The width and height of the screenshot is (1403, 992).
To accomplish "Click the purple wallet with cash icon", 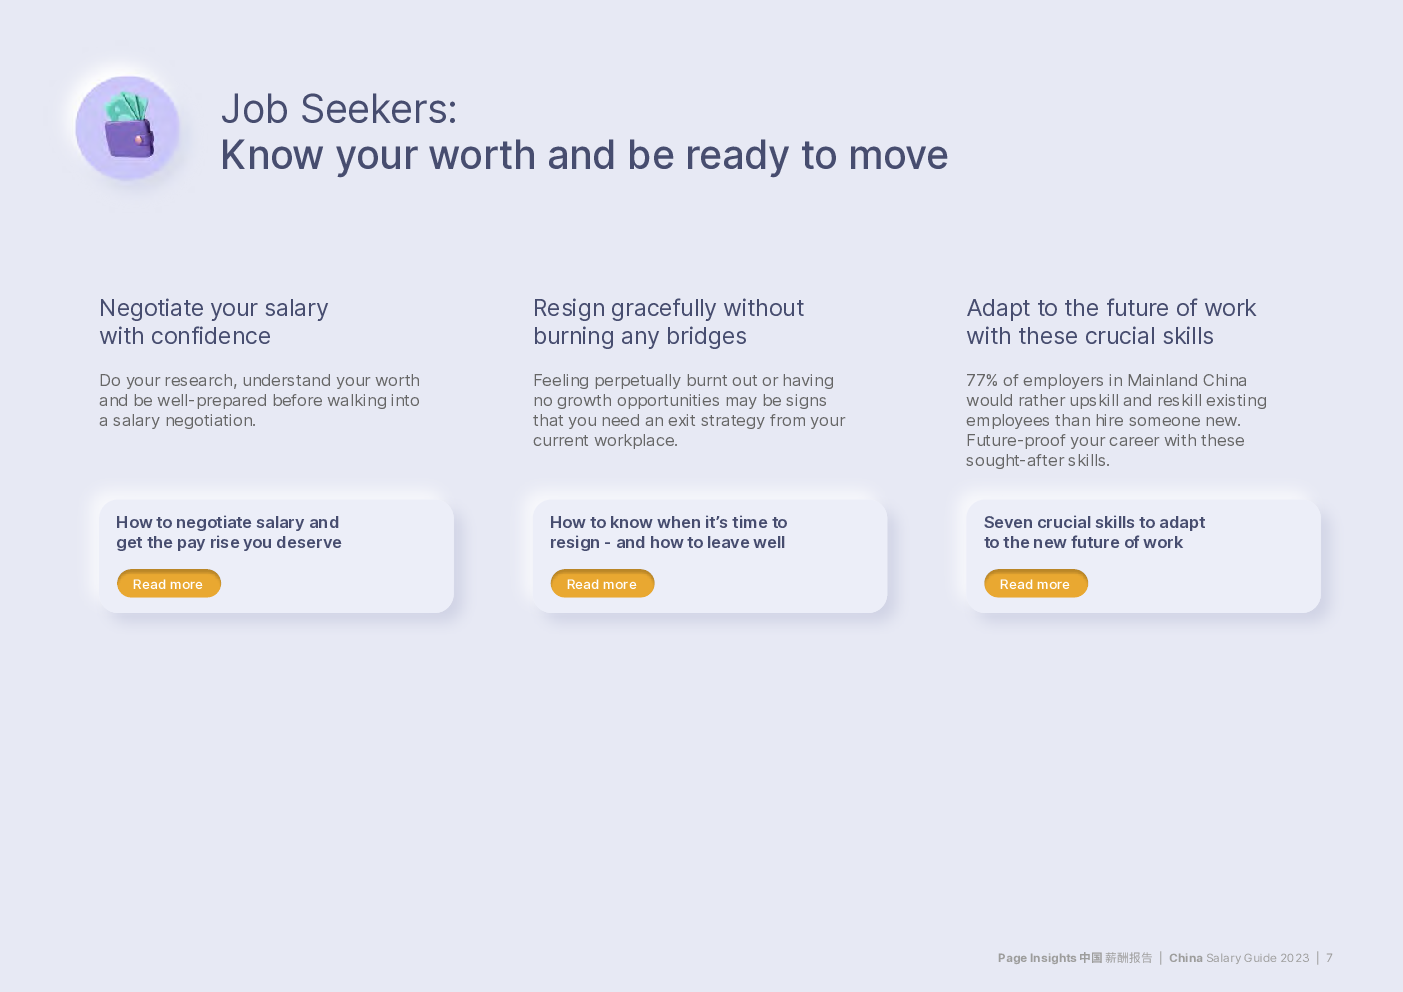I will point(128,127).
